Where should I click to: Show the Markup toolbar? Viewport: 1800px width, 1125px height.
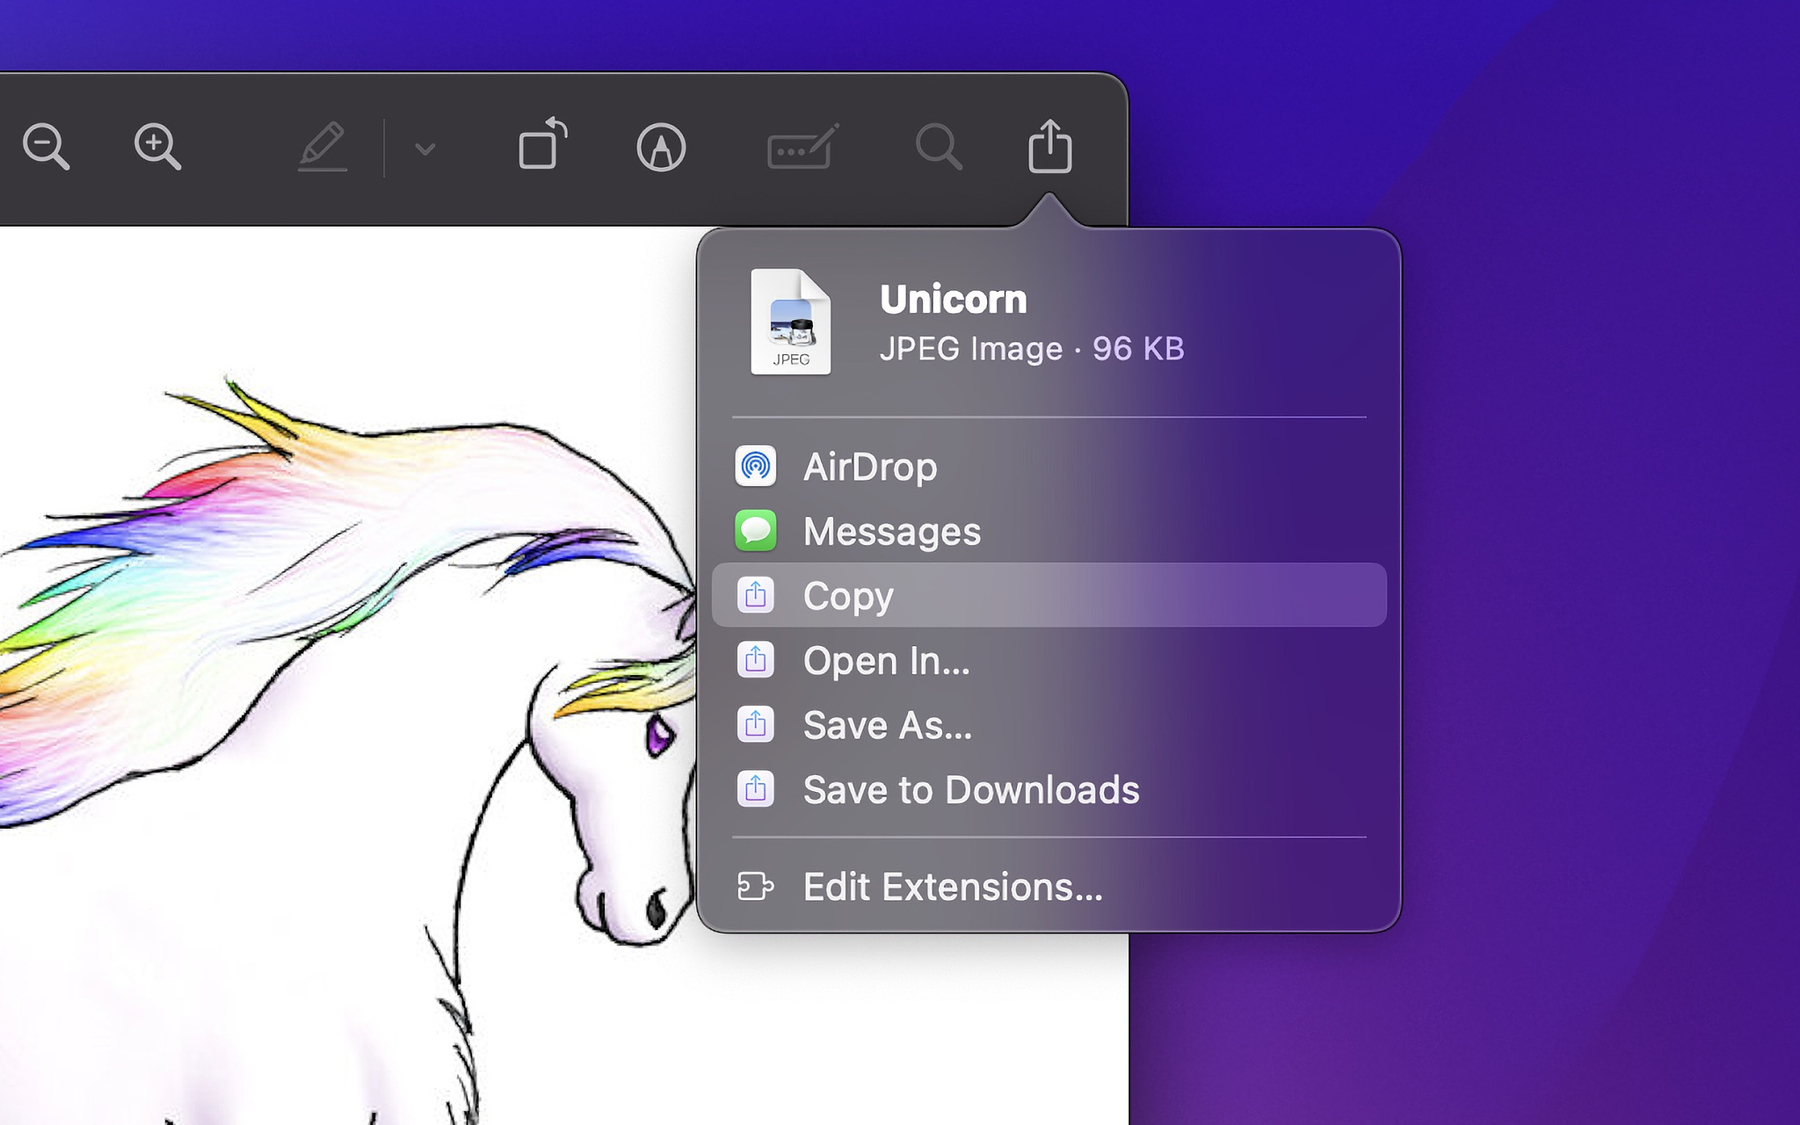coord(661,148)
